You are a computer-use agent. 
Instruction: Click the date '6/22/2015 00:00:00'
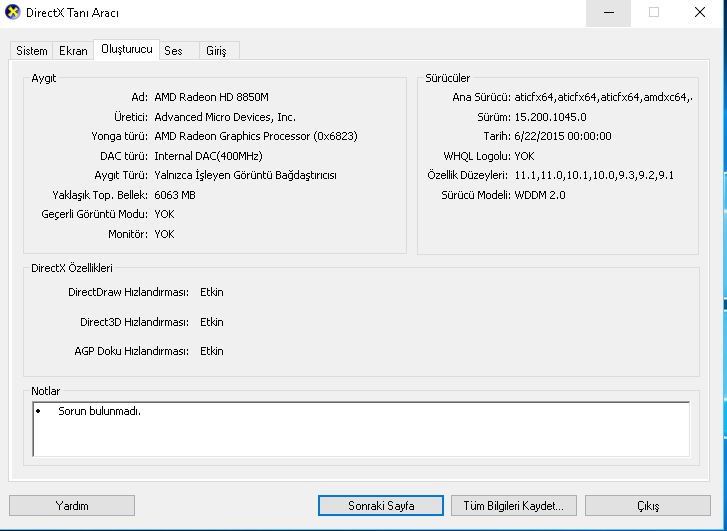(x=563, y=136)
